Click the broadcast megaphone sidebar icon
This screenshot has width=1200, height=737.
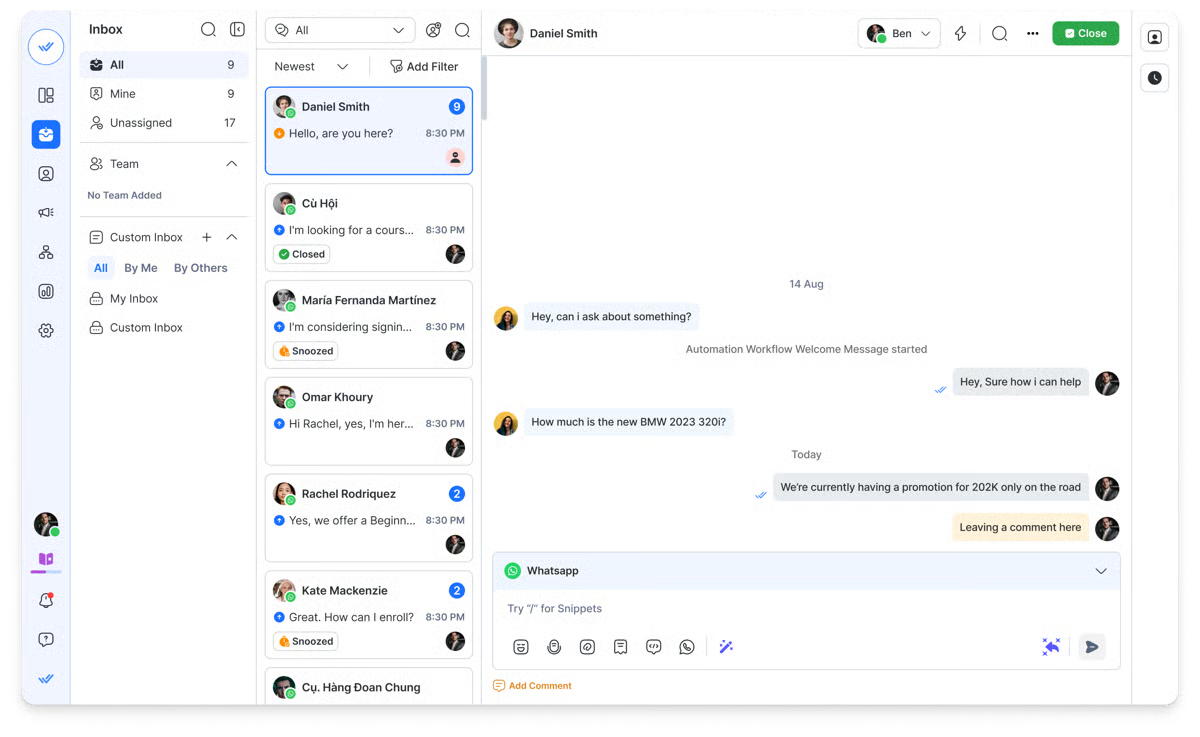click(46, 213)
